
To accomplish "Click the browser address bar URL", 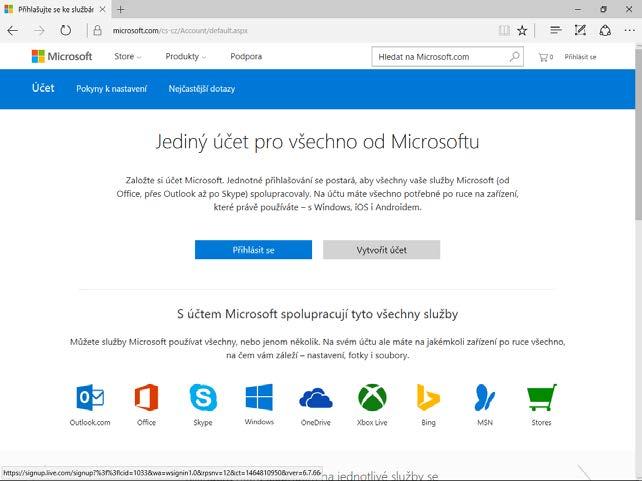I will pos(180,31).
